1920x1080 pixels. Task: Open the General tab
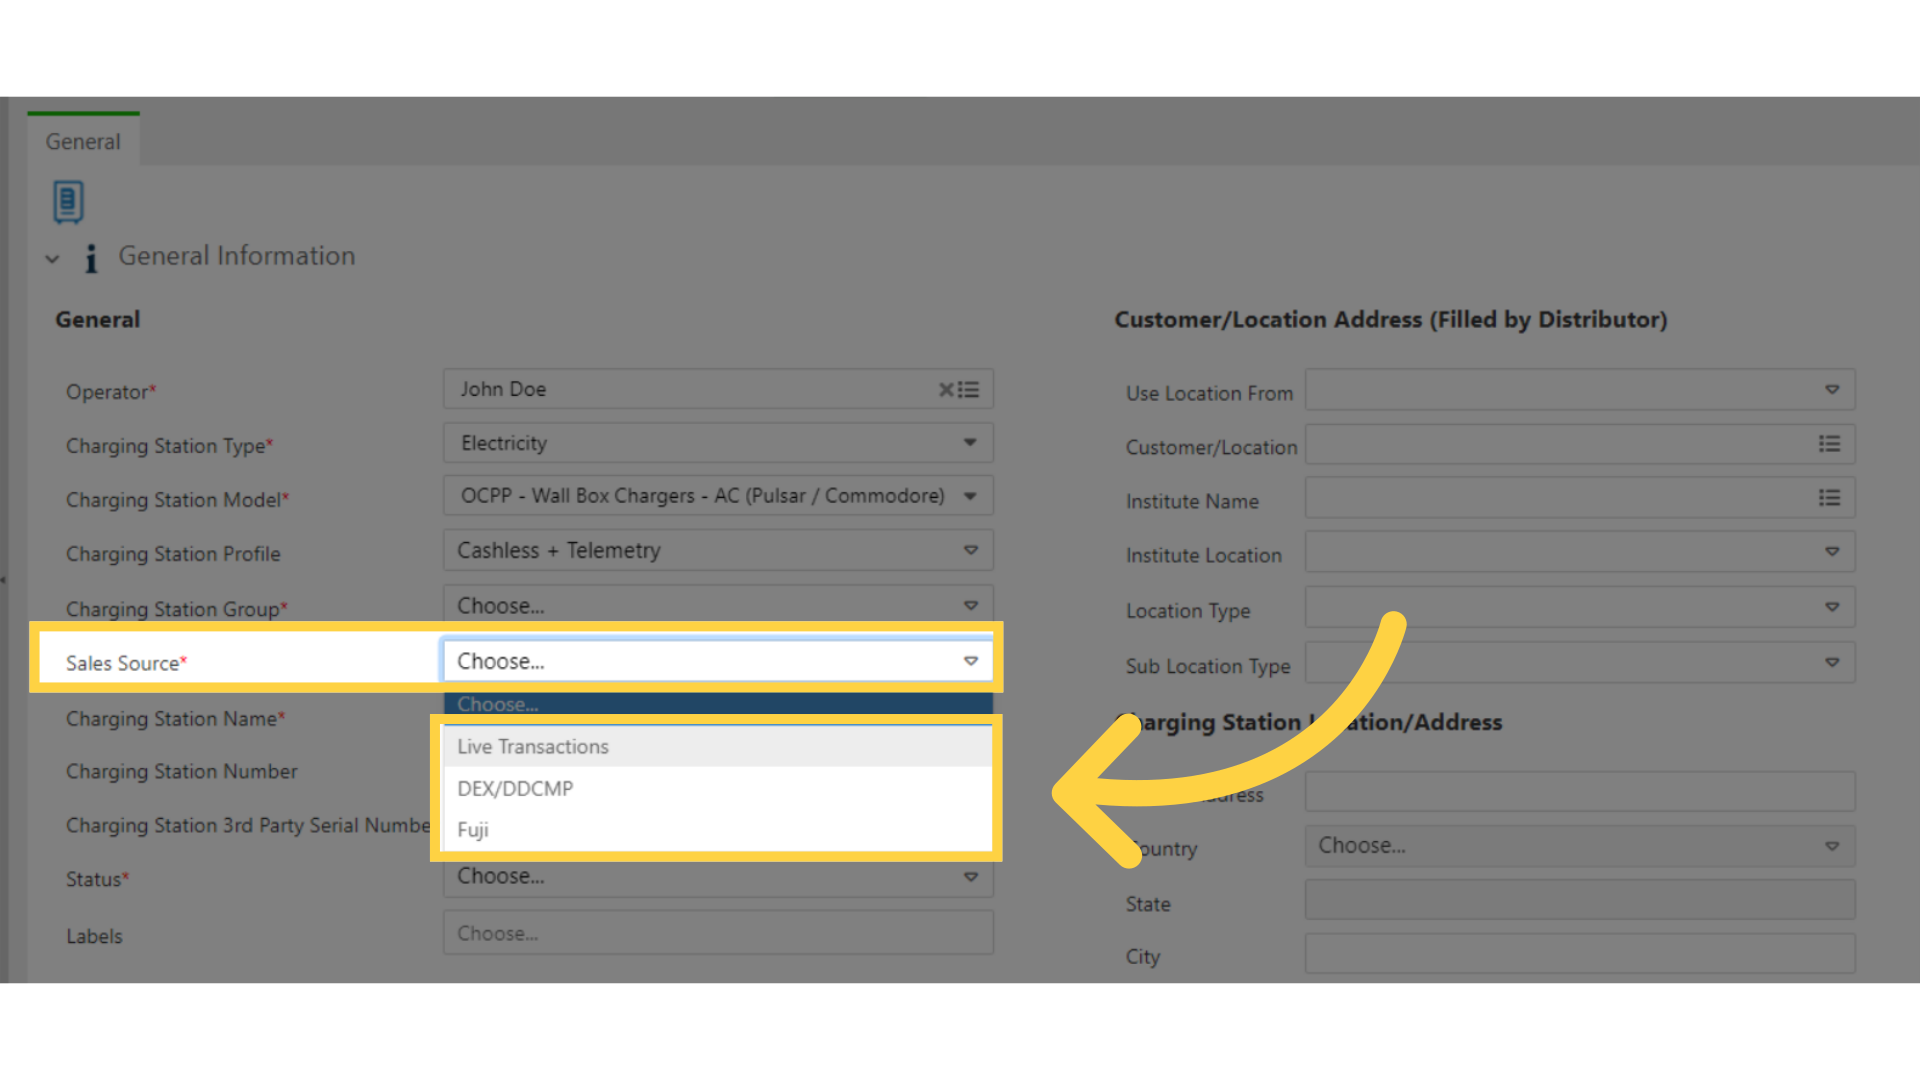pos(83,141)
